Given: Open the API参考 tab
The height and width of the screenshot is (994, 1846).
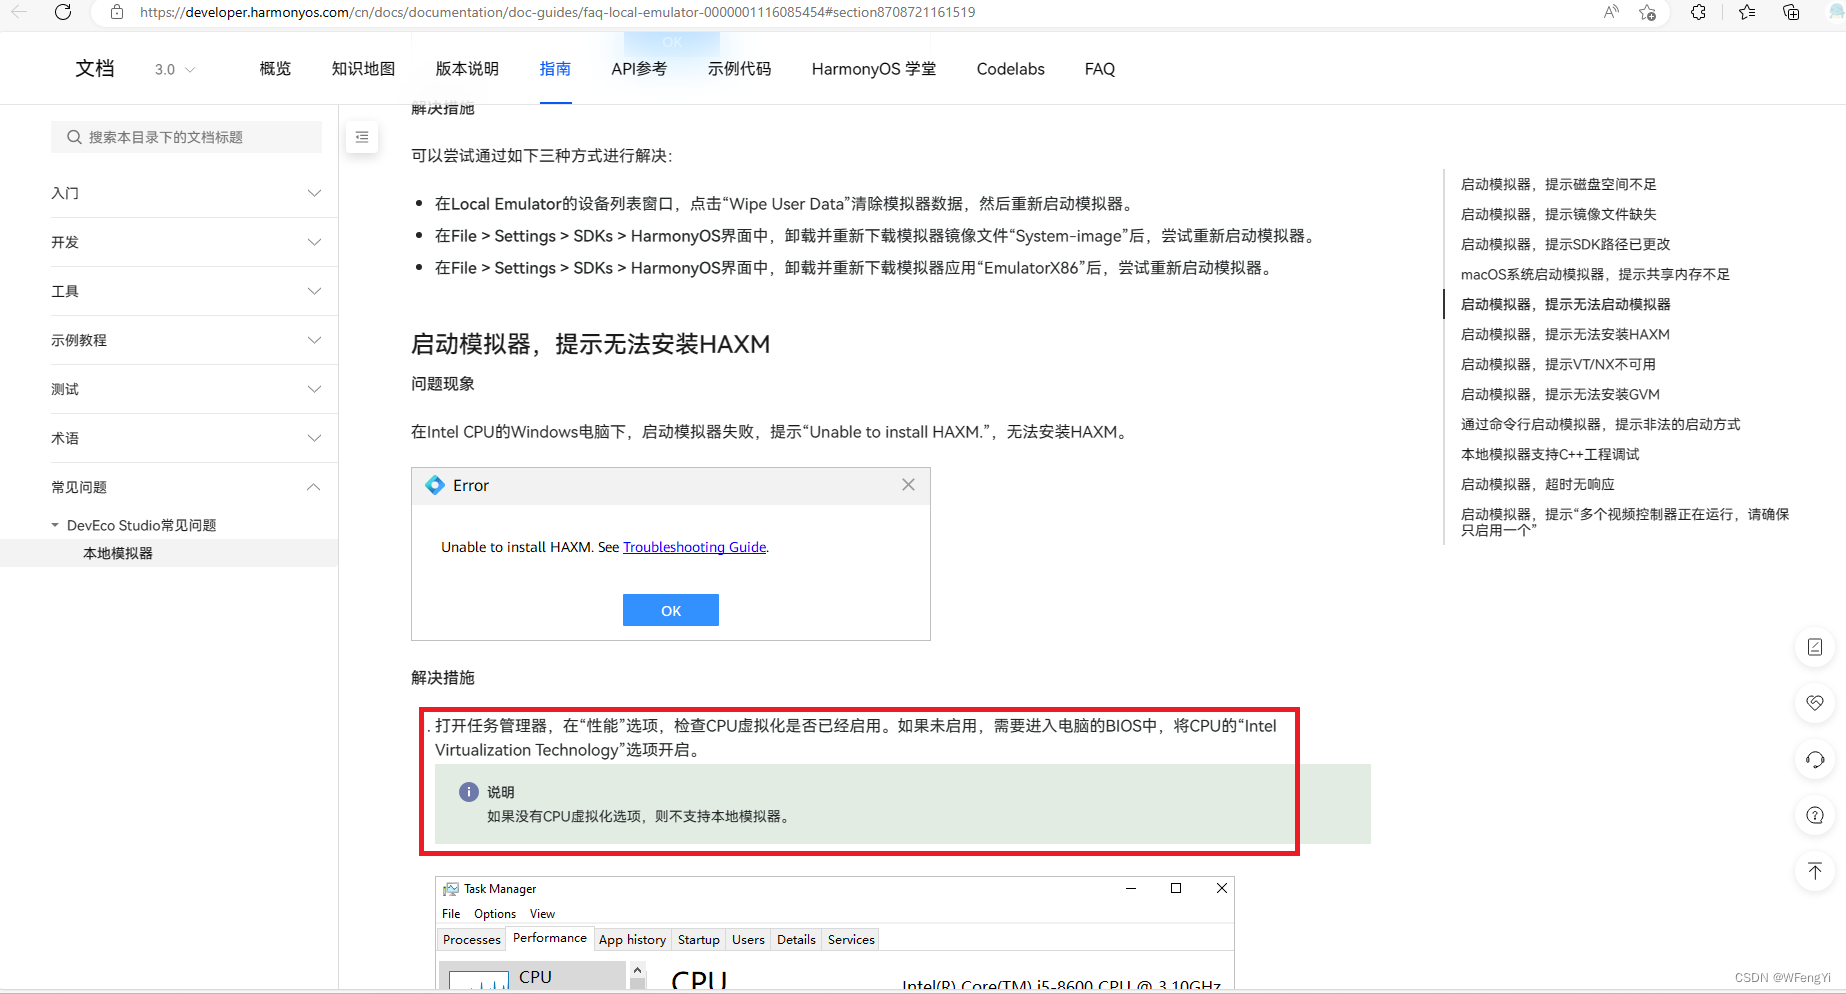Looking at the screenshot, I should (639, 69).
